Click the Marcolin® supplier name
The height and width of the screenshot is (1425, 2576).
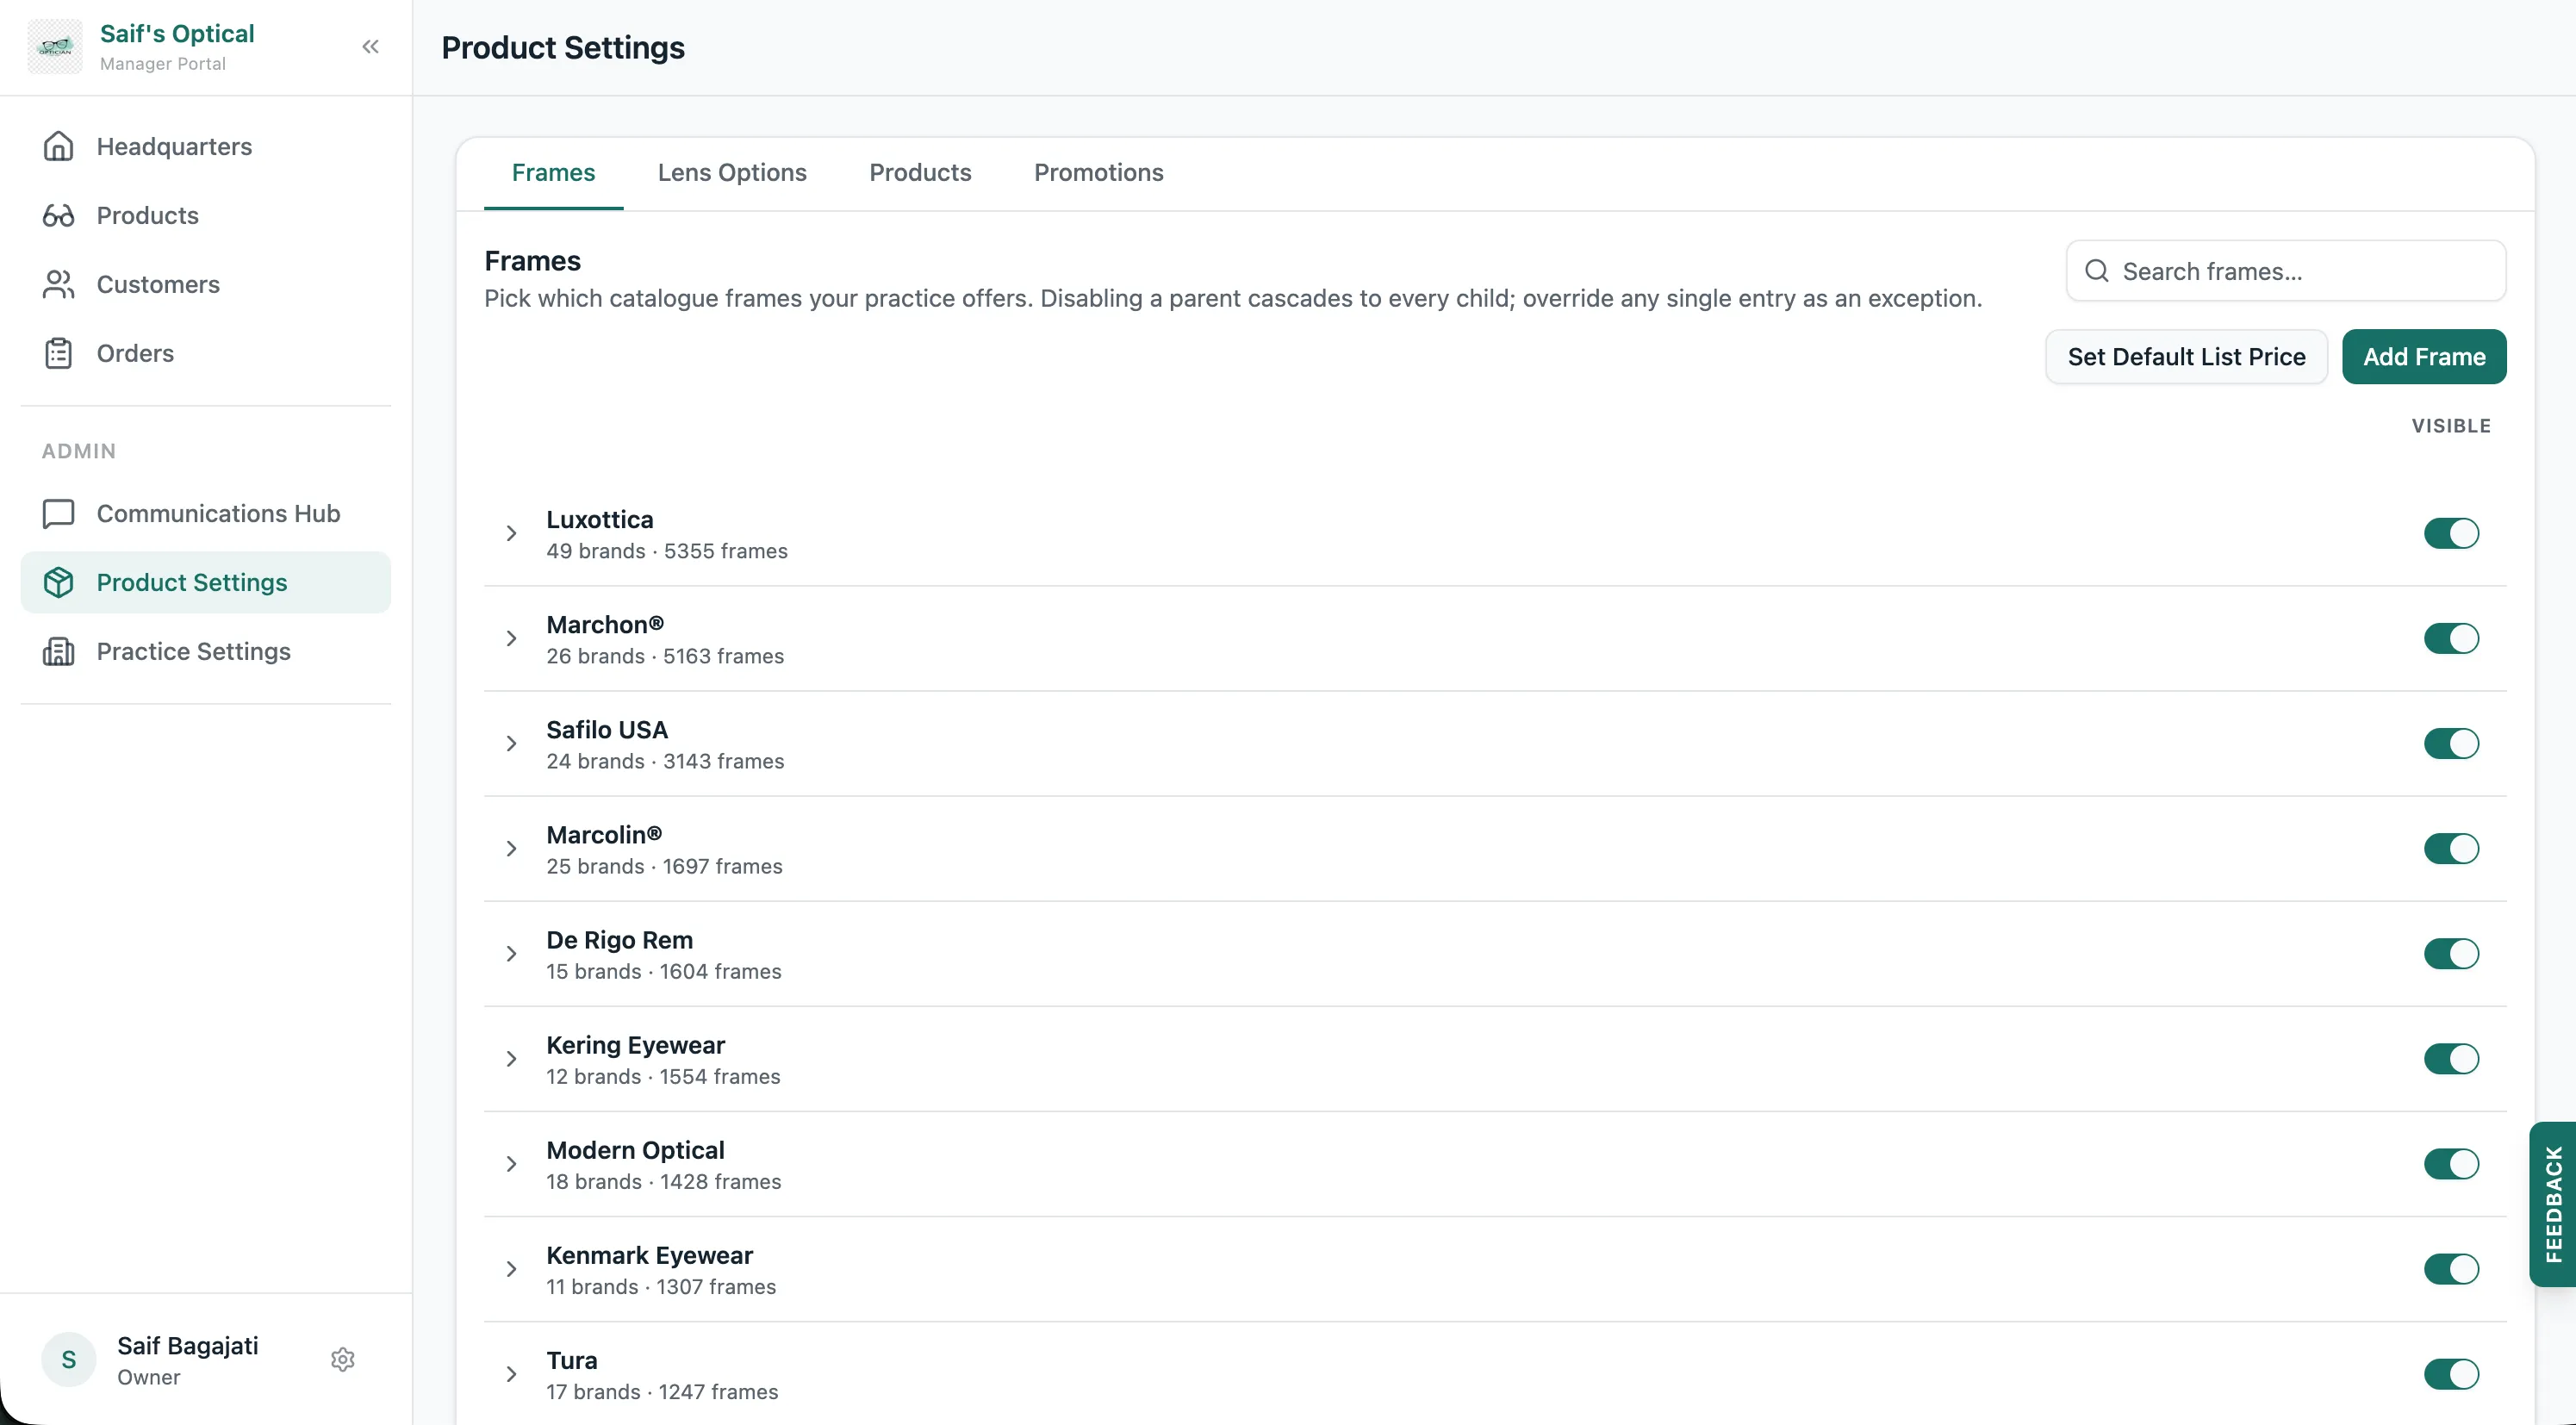point(604,834)
